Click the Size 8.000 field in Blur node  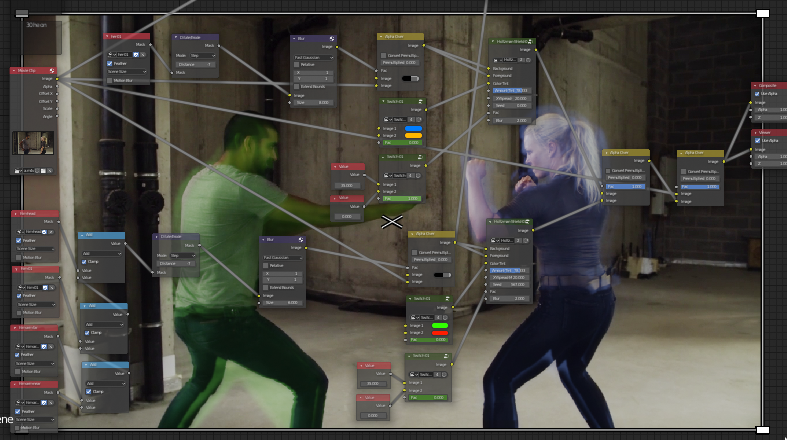click(314, 102)
